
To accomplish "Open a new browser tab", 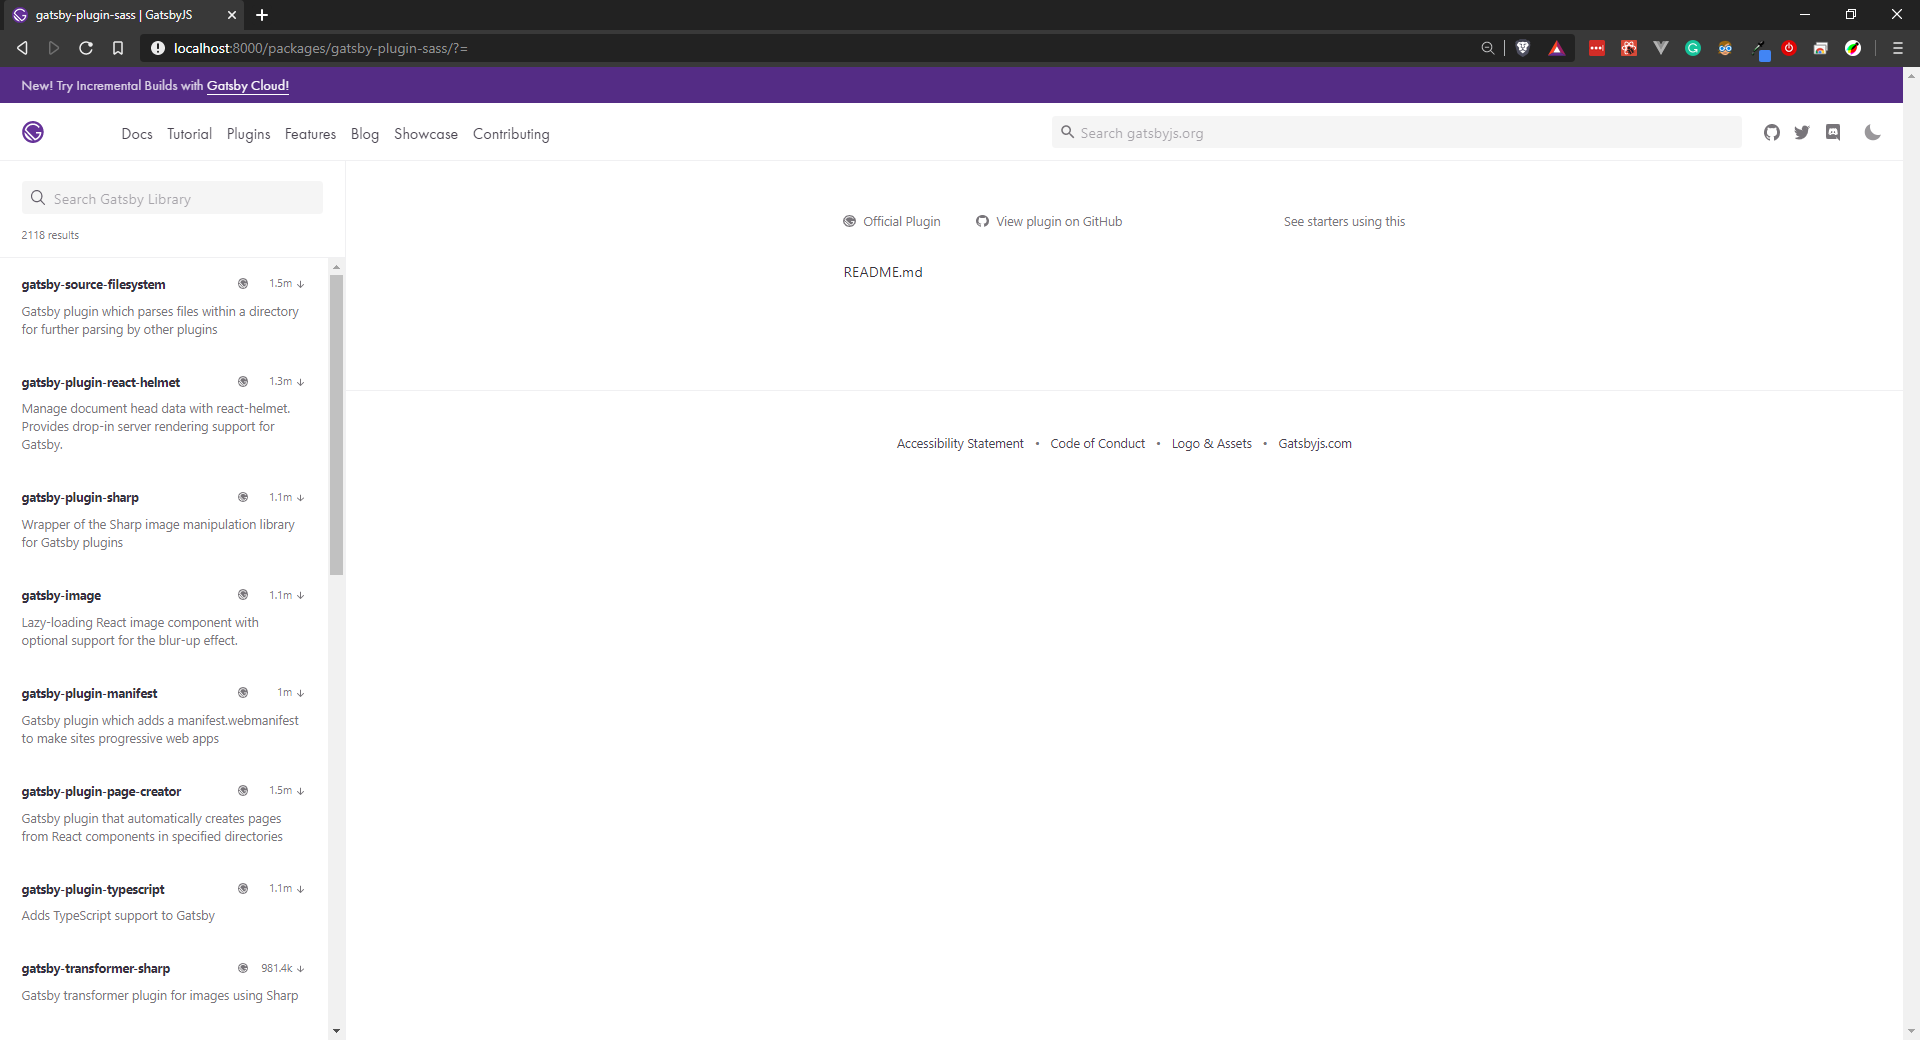I will pos(262,15).
